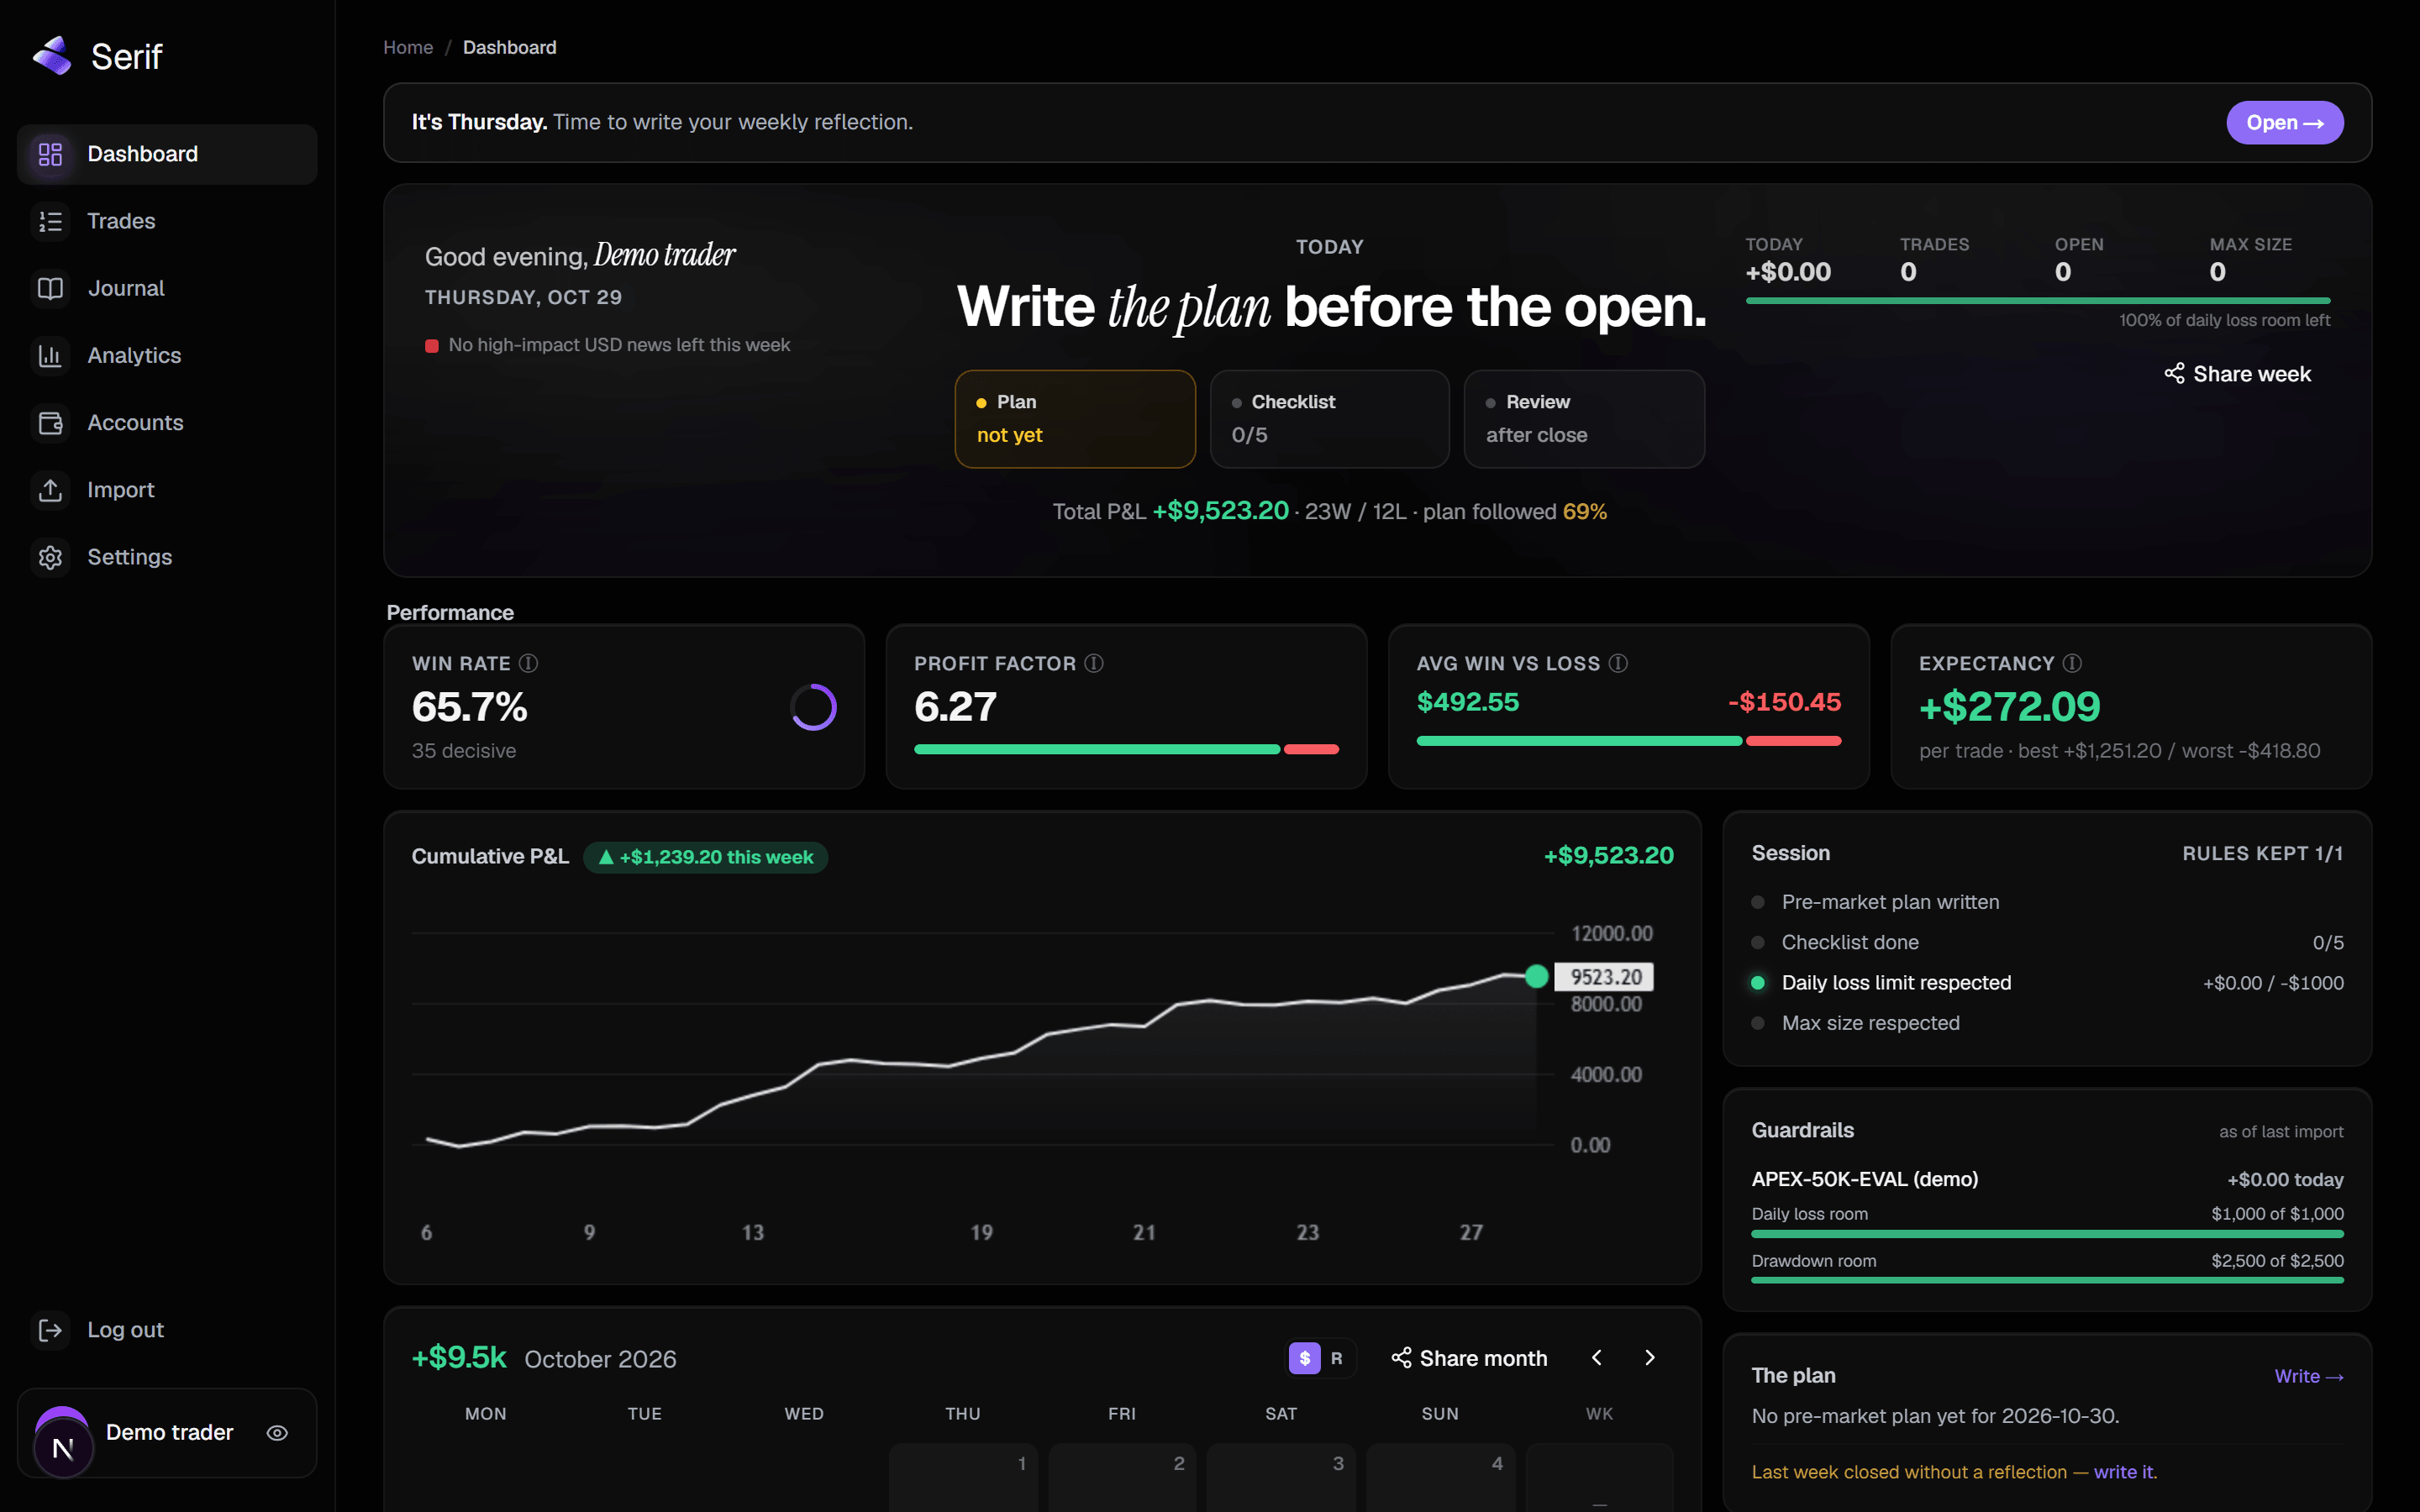Select the 'Checklist done' session row
The image size is (2420, 1512).
2047,942
